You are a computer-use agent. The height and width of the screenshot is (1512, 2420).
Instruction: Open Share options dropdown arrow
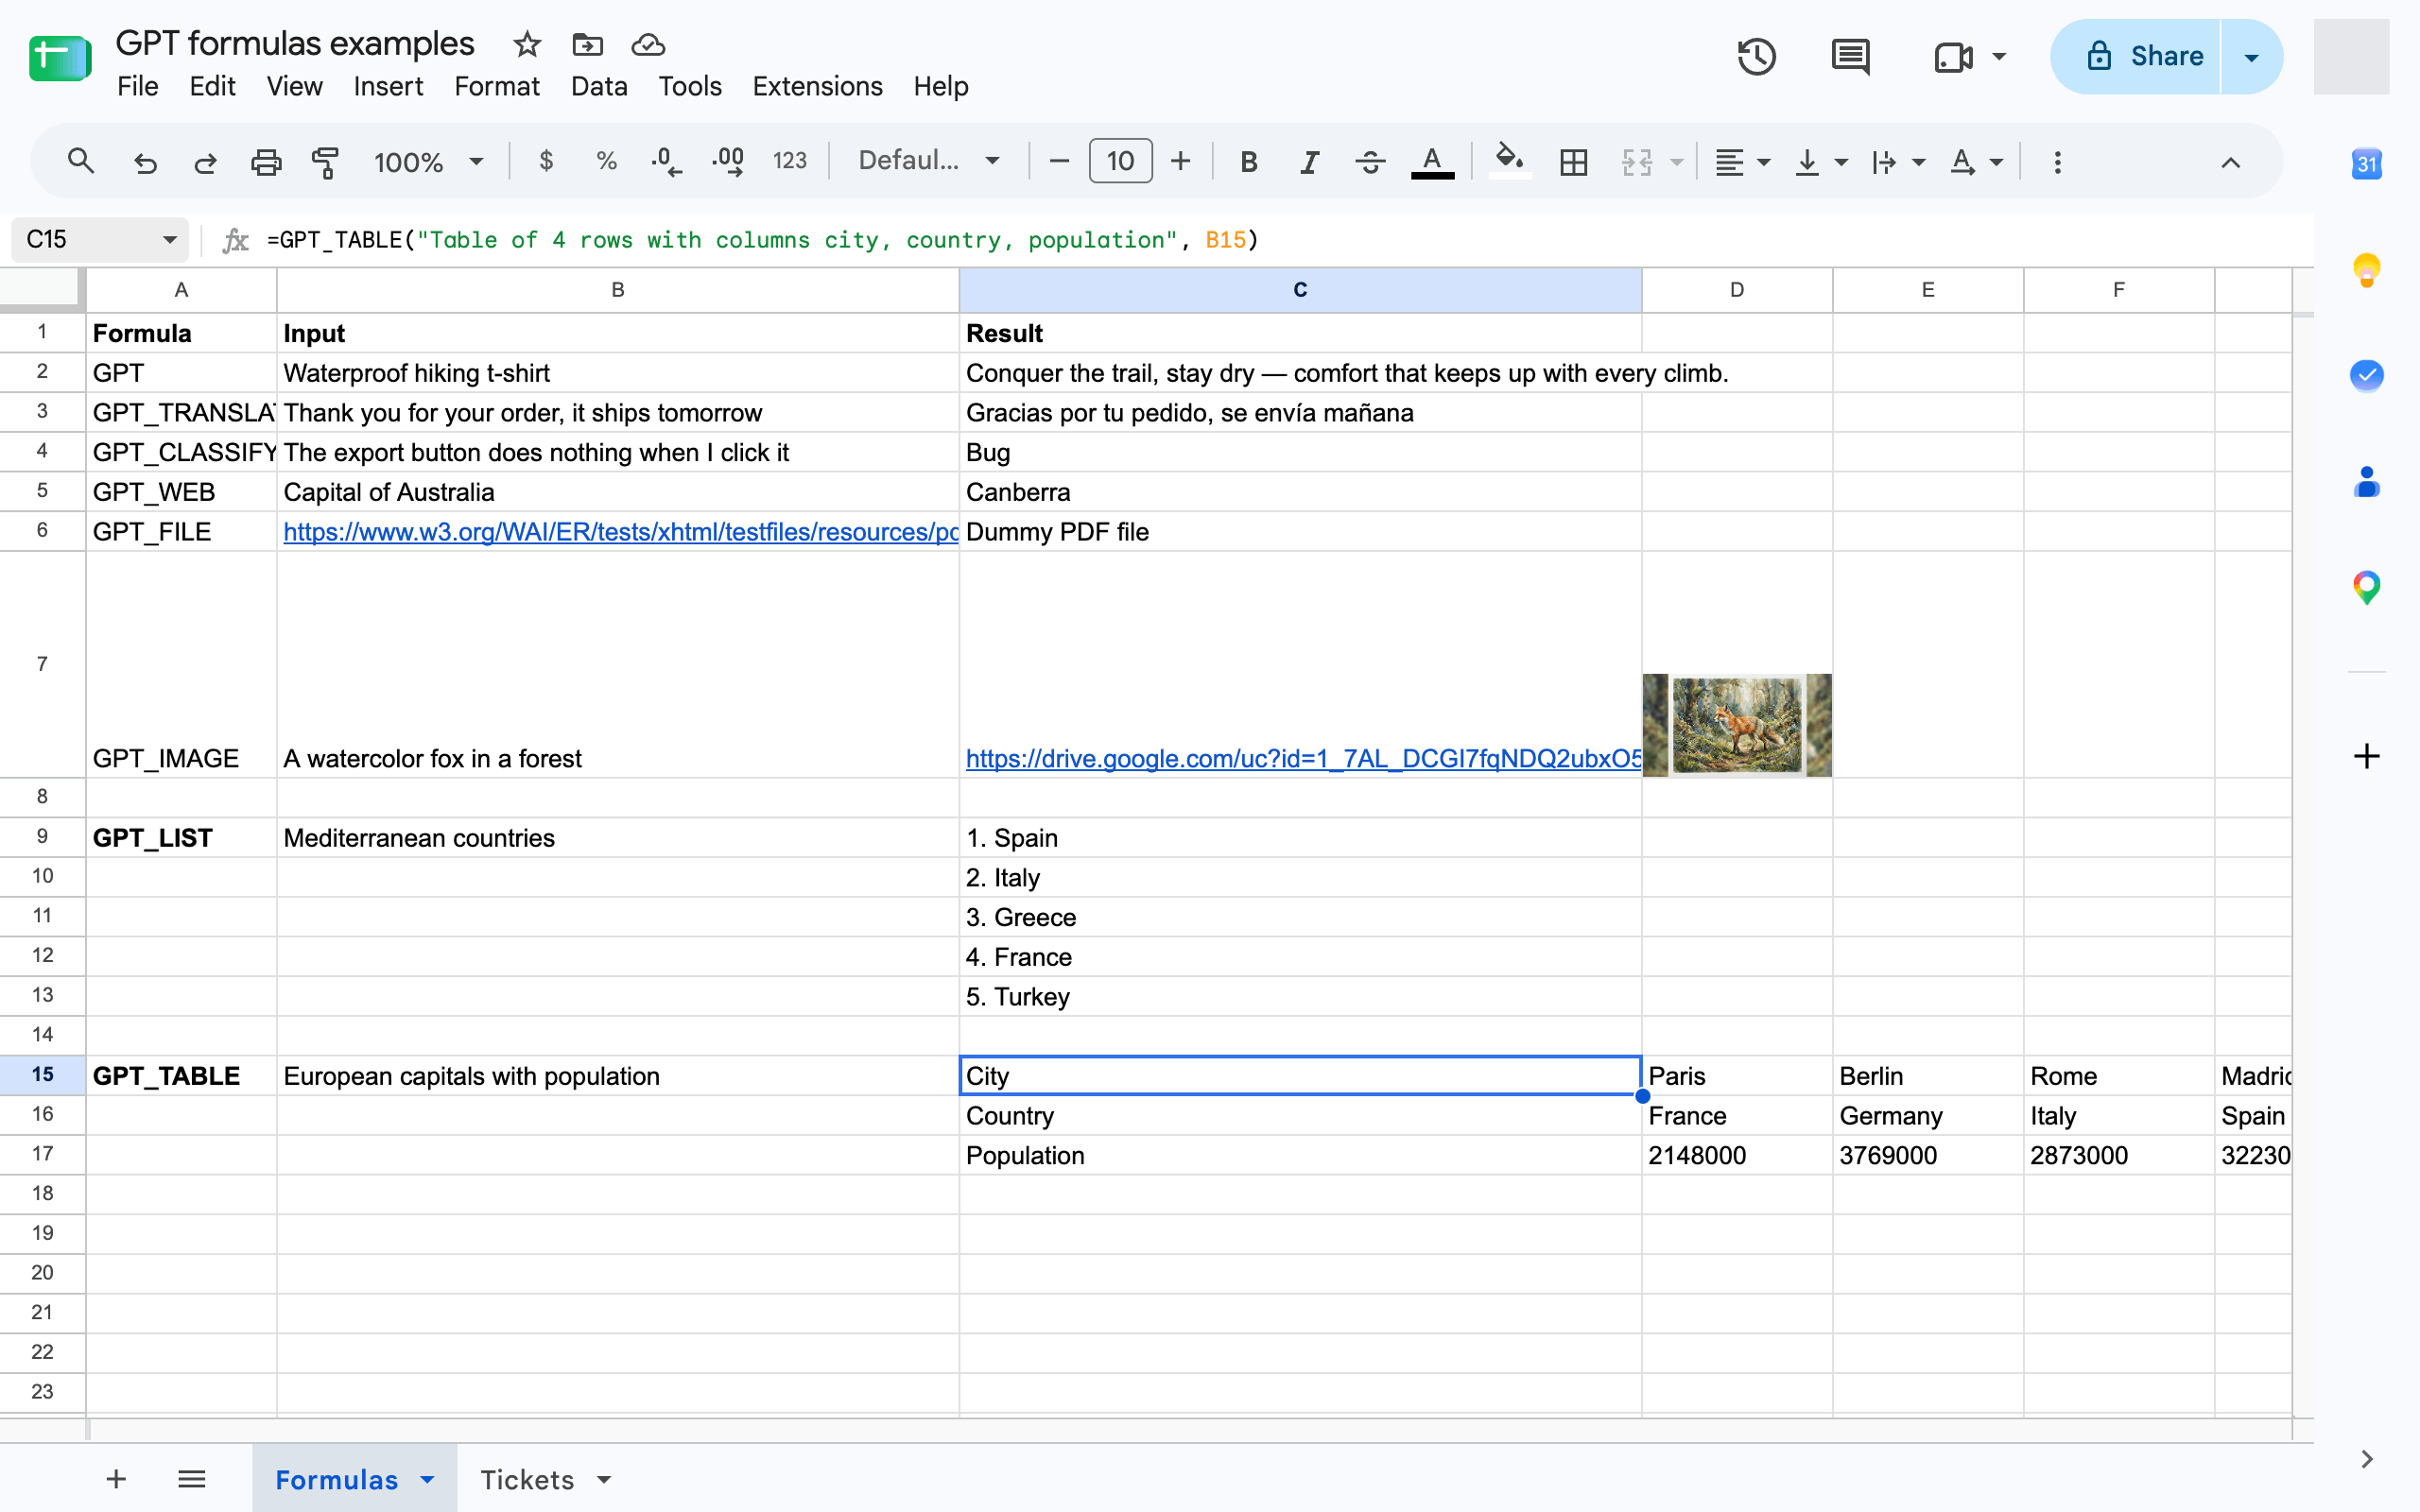[x=2252, y=57]
